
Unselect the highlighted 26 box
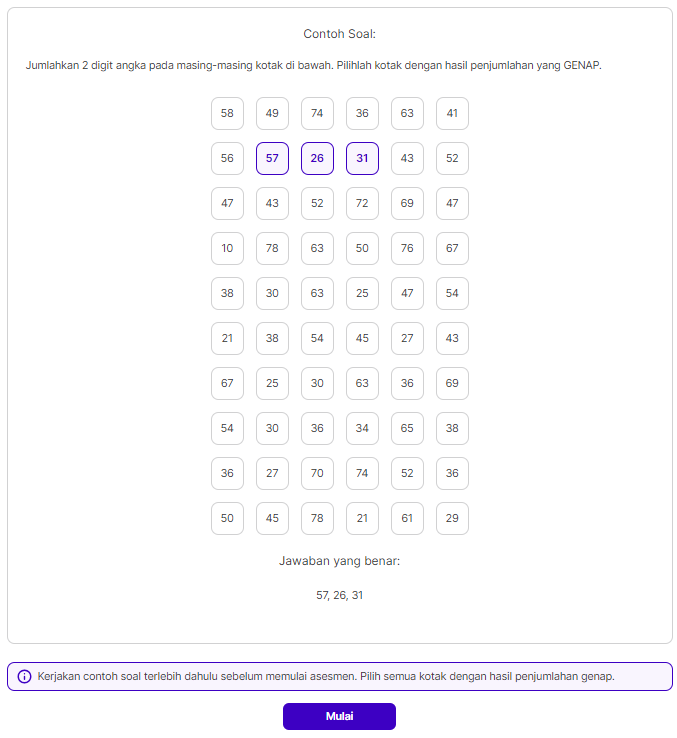317,158
